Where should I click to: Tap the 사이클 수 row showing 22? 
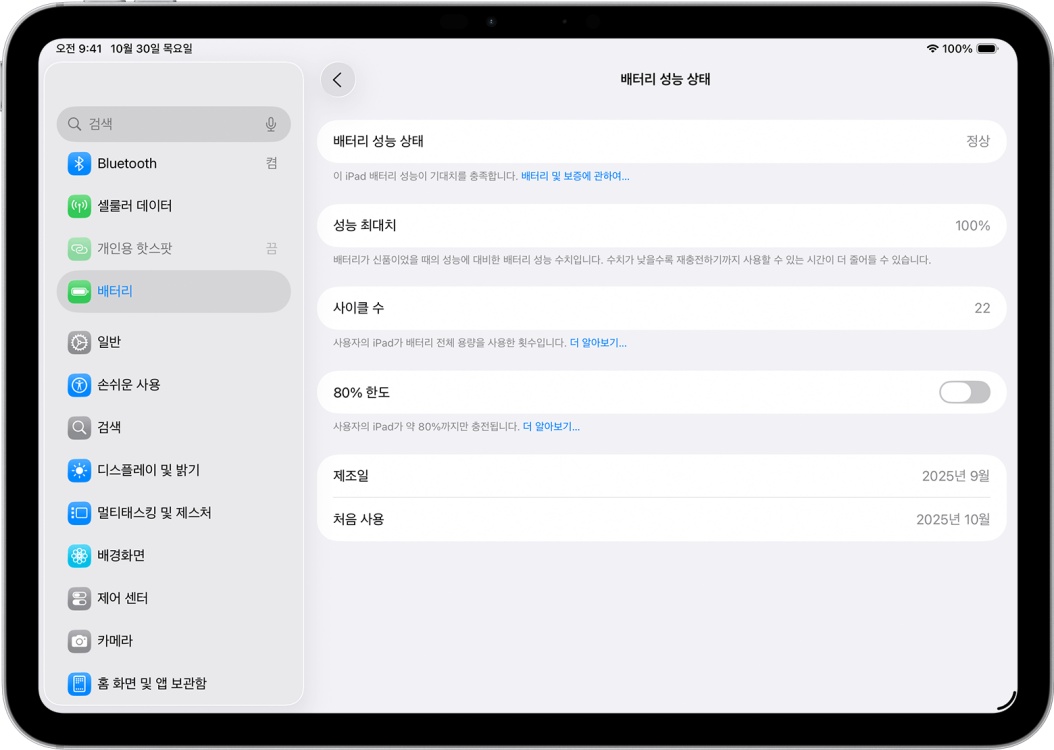(661, 308)
